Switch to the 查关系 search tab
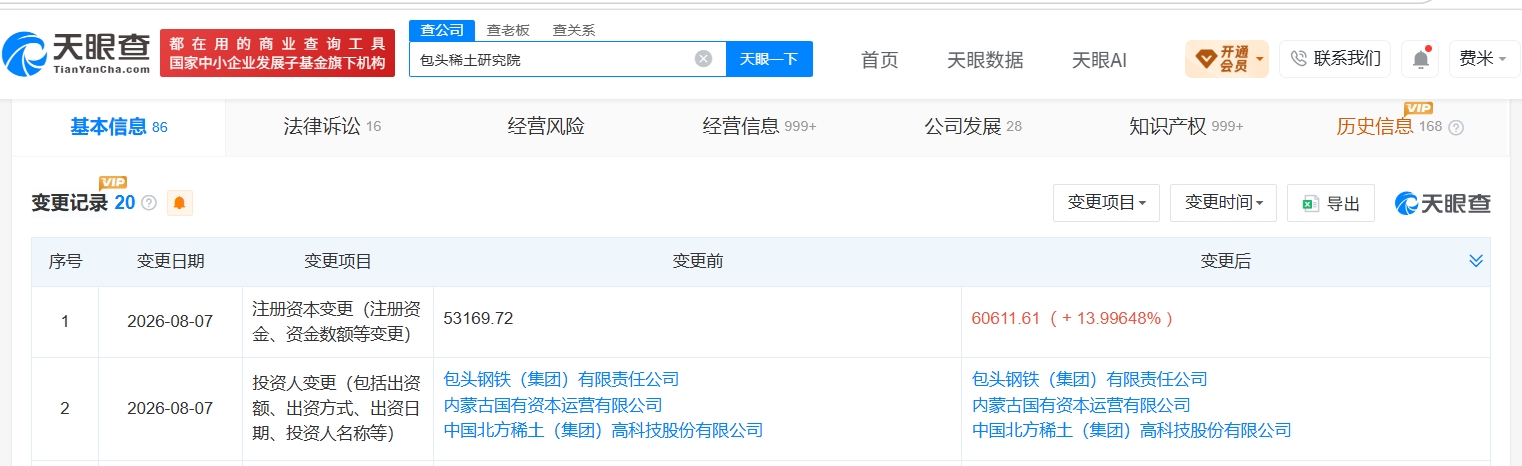The width and height of the screenshot is (1522, 466). pyautogui.click(x=573, y=30)
